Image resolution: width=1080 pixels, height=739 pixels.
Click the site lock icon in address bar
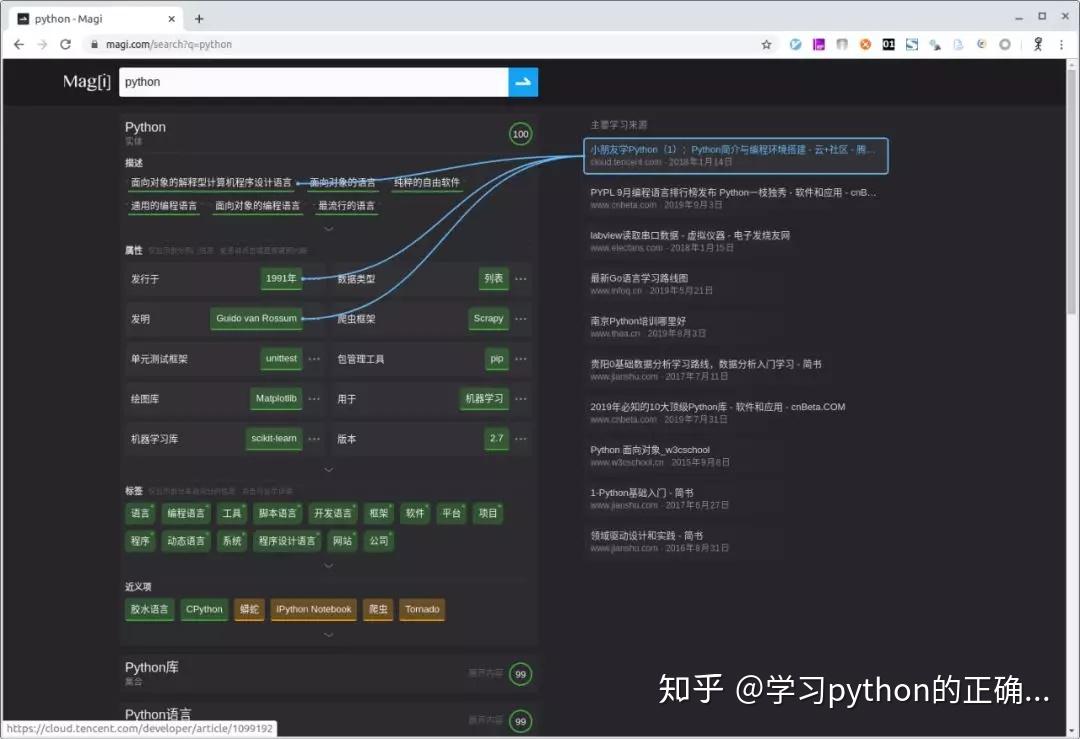[x=94, y=44]
